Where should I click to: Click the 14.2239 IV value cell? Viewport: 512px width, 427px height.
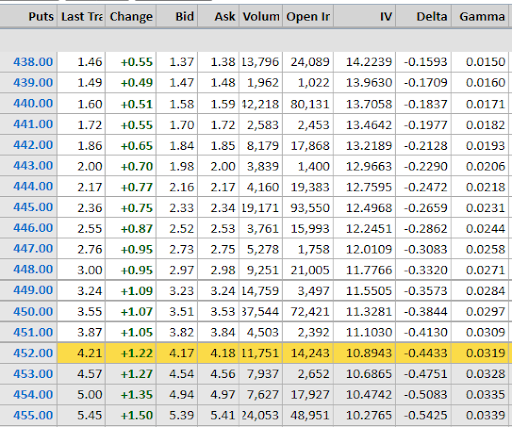coord(365,62)
